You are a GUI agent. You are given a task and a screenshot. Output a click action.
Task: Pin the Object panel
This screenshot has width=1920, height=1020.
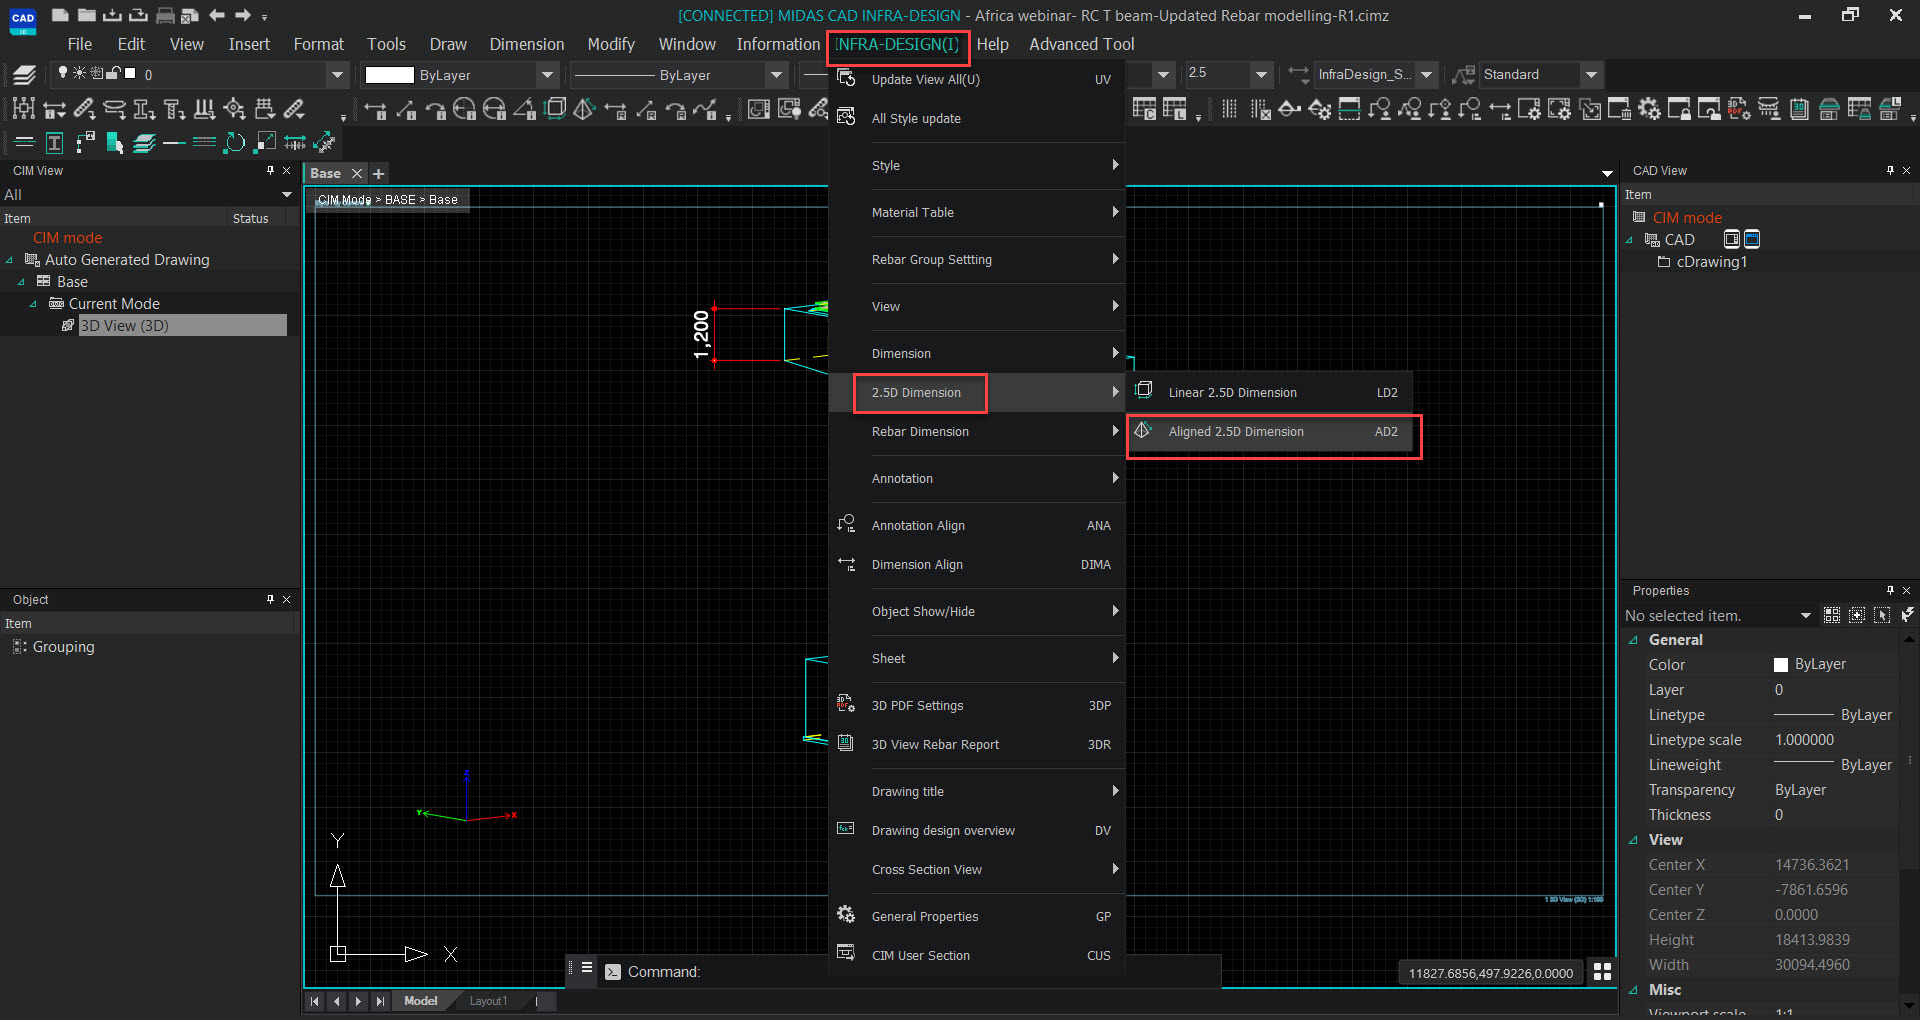pos(270,599)
